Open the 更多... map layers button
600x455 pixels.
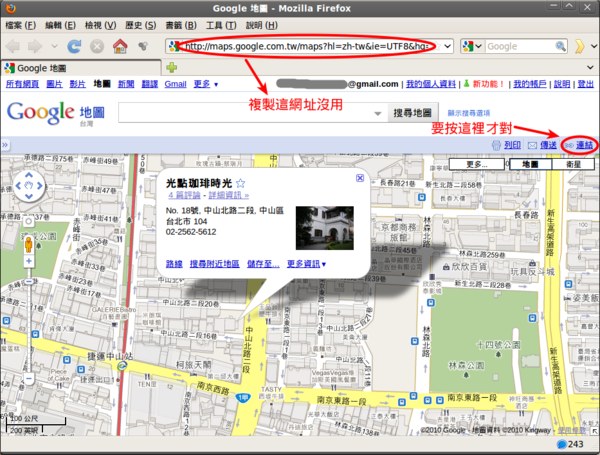coord(476,164)
